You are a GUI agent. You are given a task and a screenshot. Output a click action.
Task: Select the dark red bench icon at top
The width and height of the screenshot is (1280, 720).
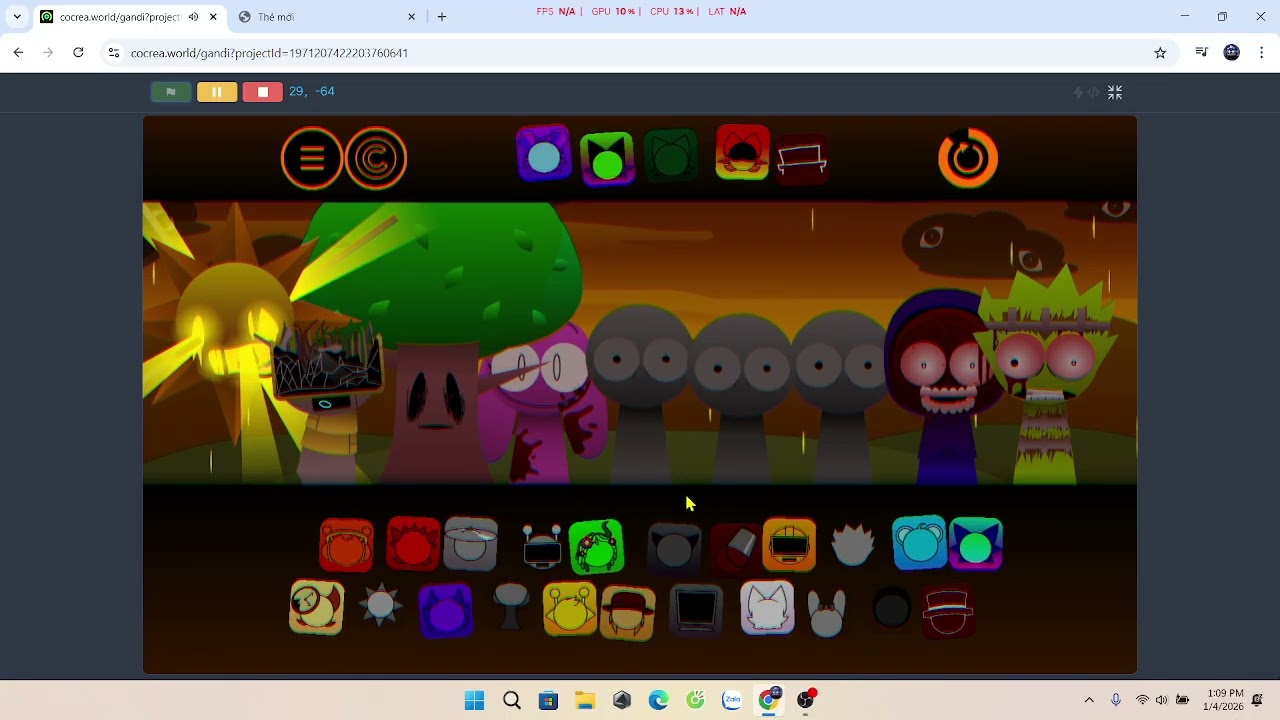tap(802, 159)
